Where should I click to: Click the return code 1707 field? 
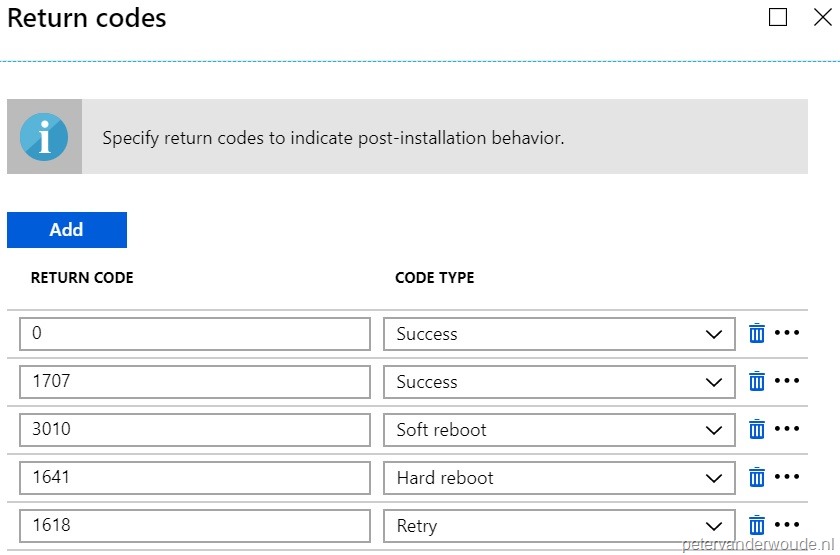195,382
